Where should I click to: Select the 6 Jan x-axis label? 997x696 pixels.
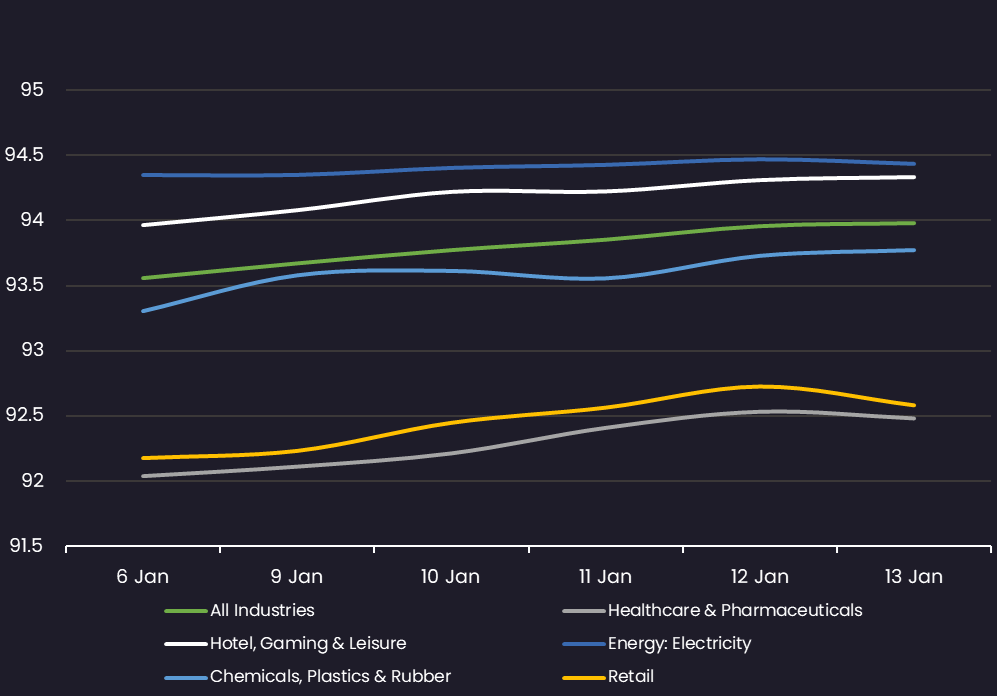(142, 577)
